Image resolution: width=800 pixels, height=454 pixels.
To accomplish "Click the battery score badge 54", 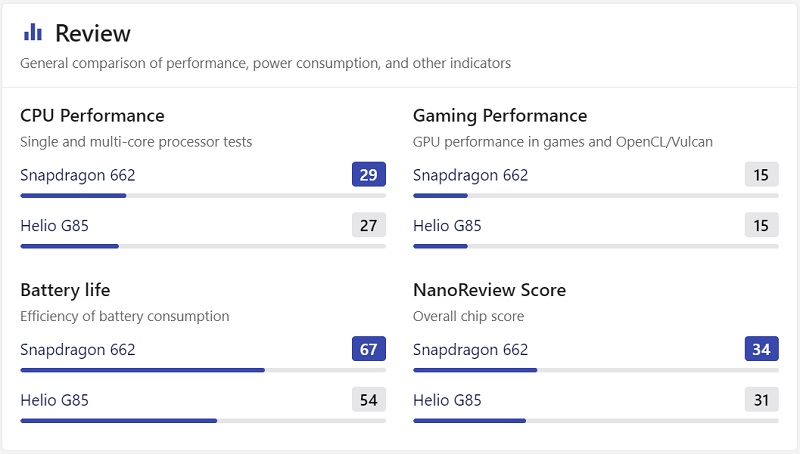I will click(369, 399).
